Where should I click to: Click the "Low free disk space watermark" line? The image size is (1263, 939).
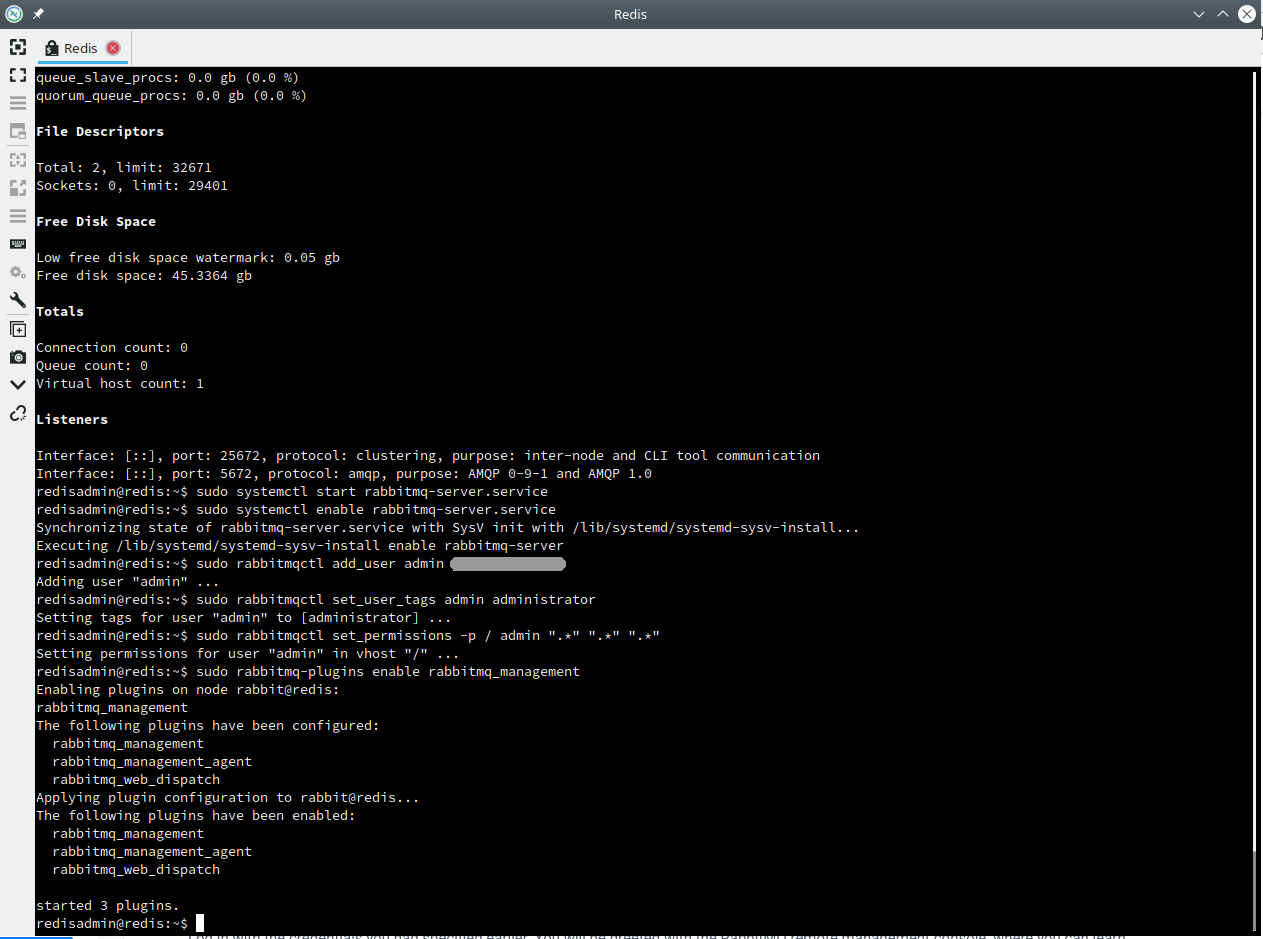click(x=188, y=258)
